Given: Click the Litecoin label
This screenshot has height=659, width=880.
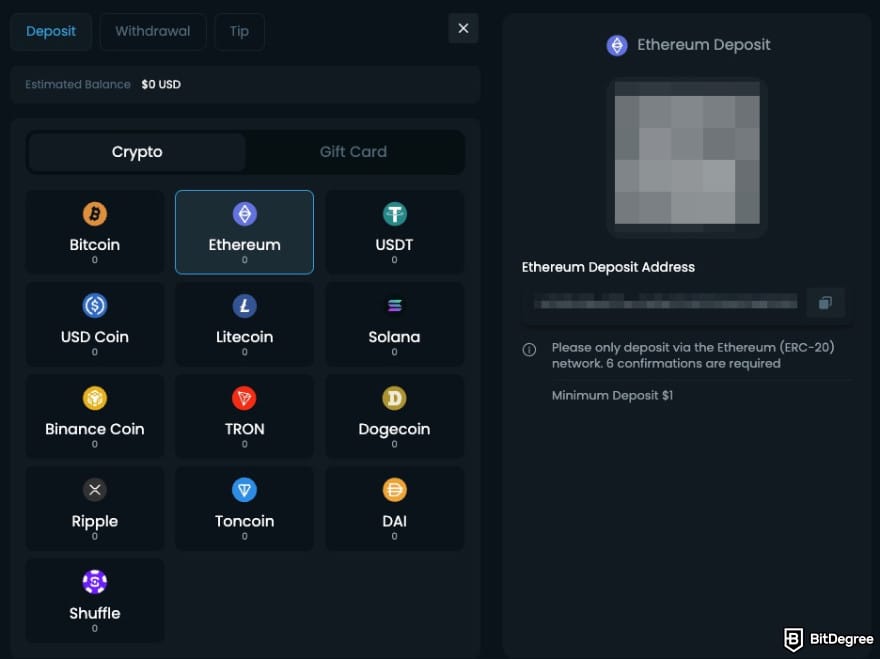Looking at the screenshot, I should point(245,337).
